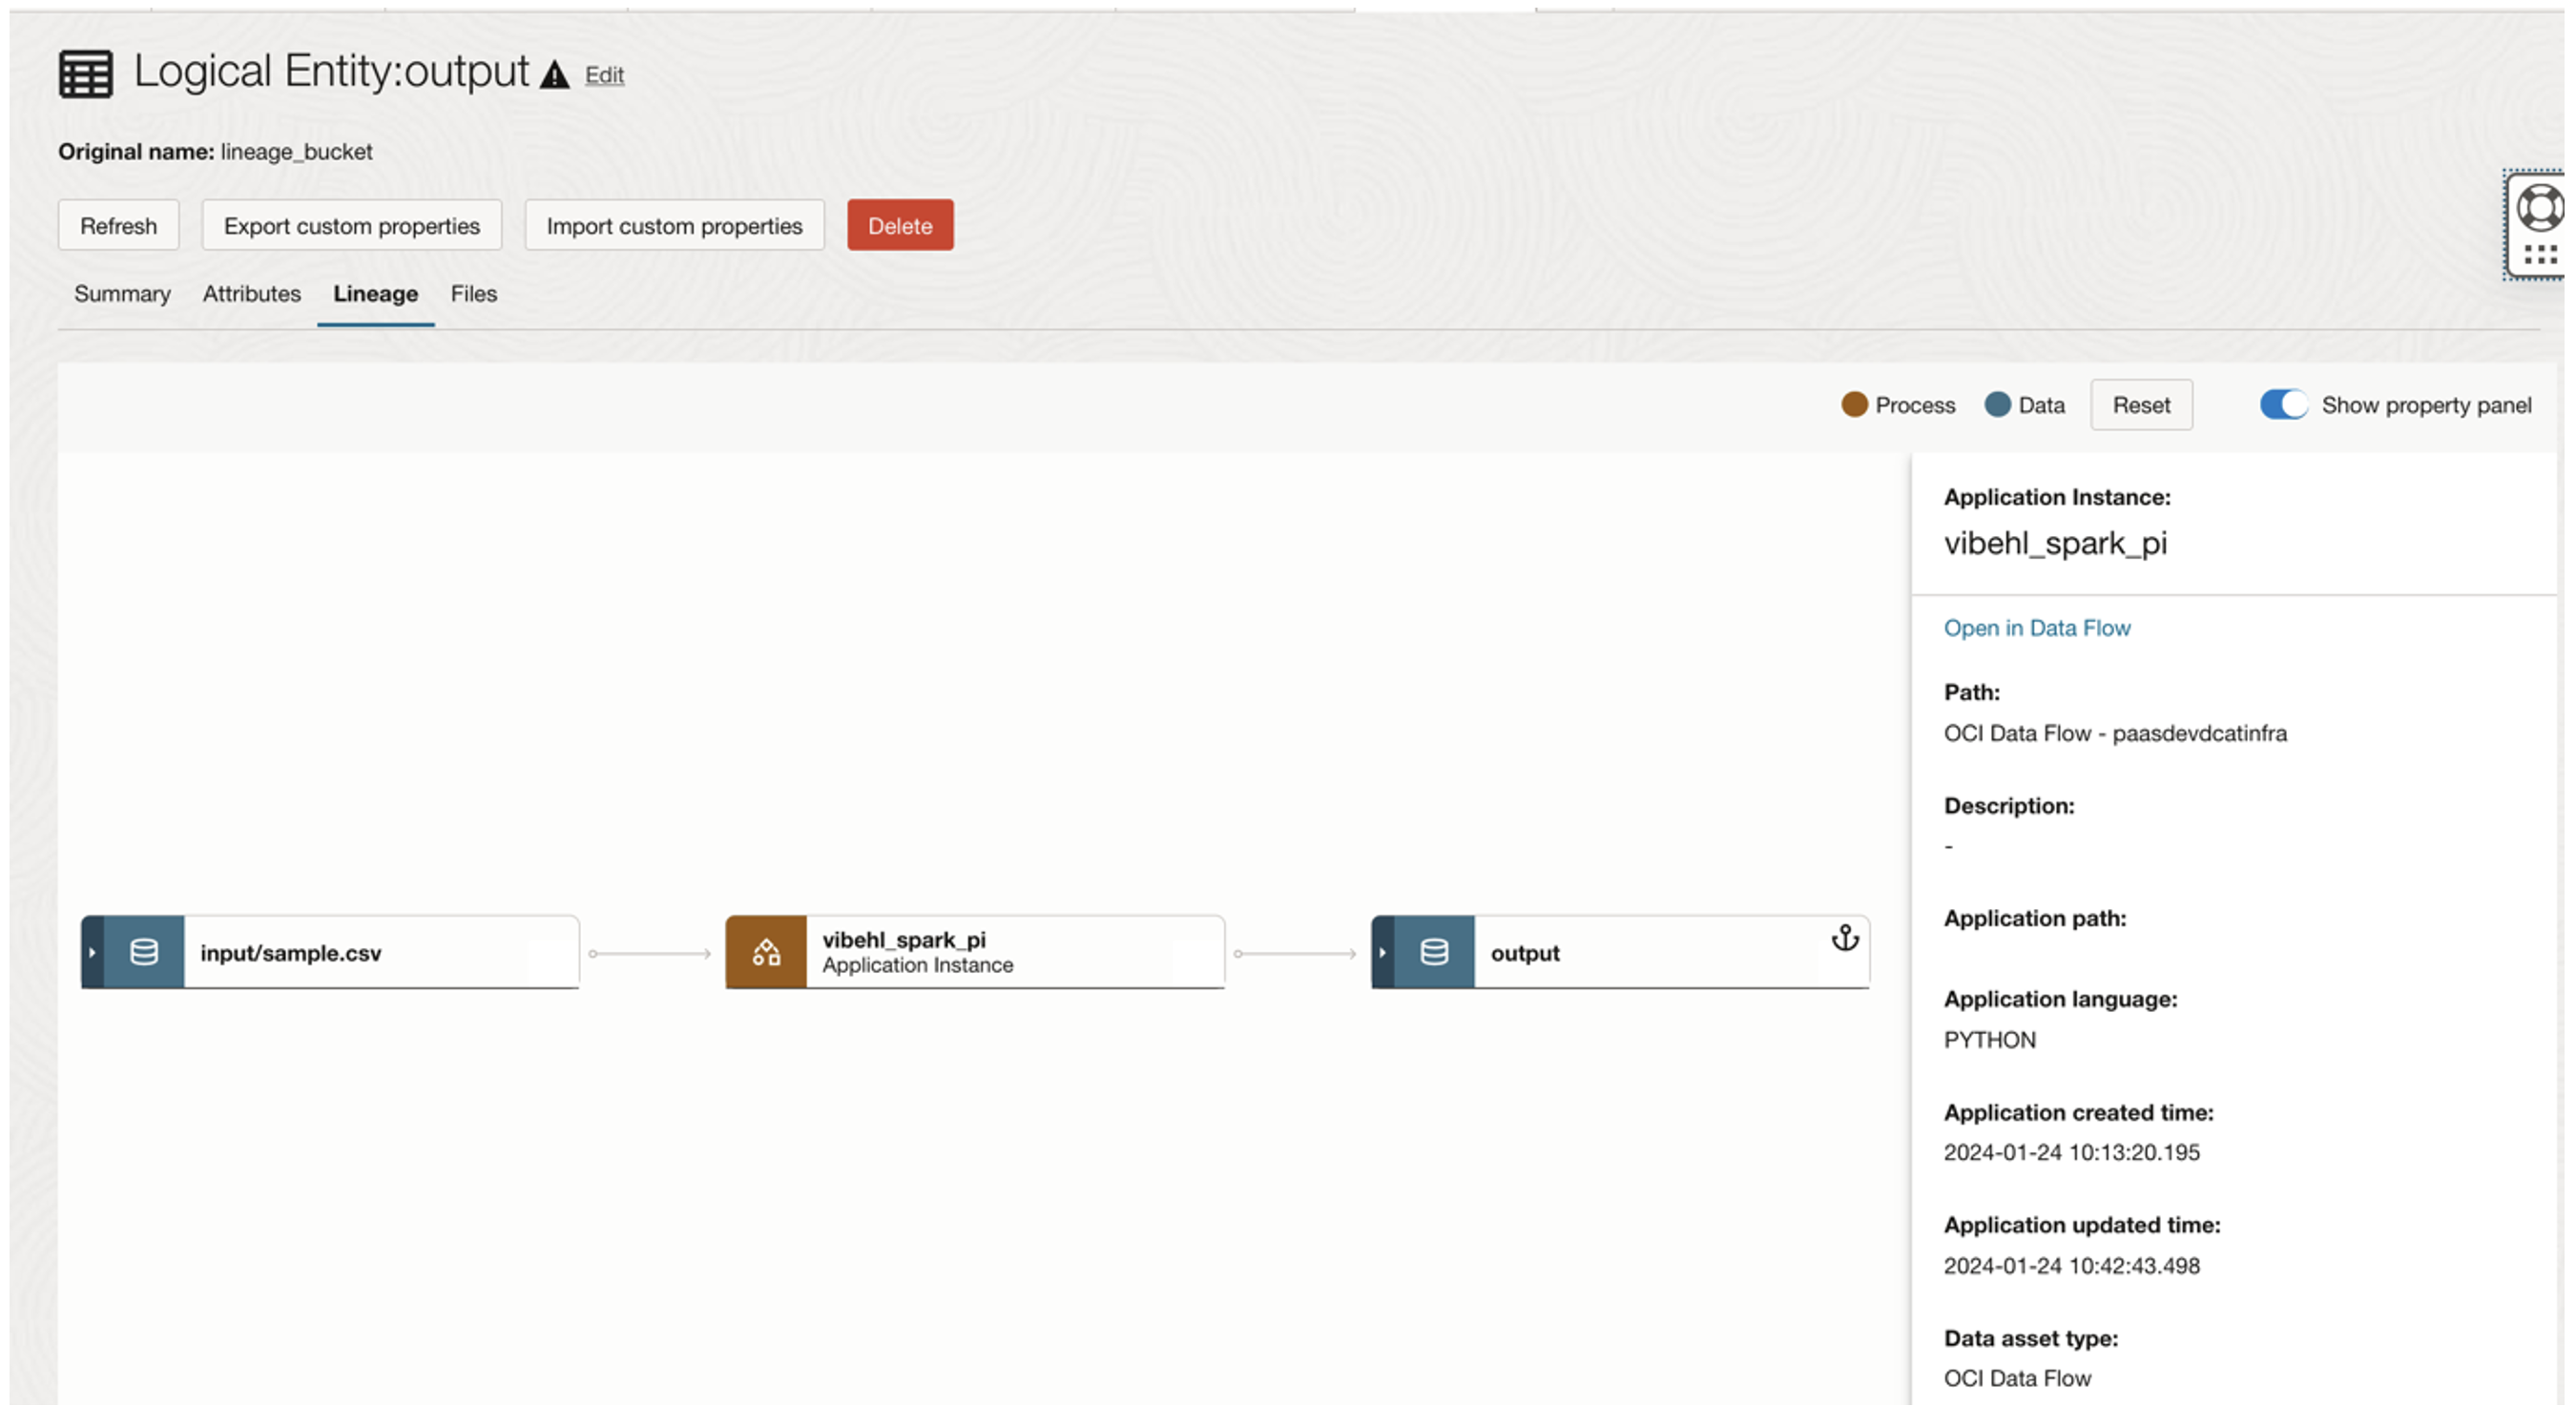Click the blue Data legend dot
The height and width of the screenshot is (1427, 2576).
pos(1998,404)
